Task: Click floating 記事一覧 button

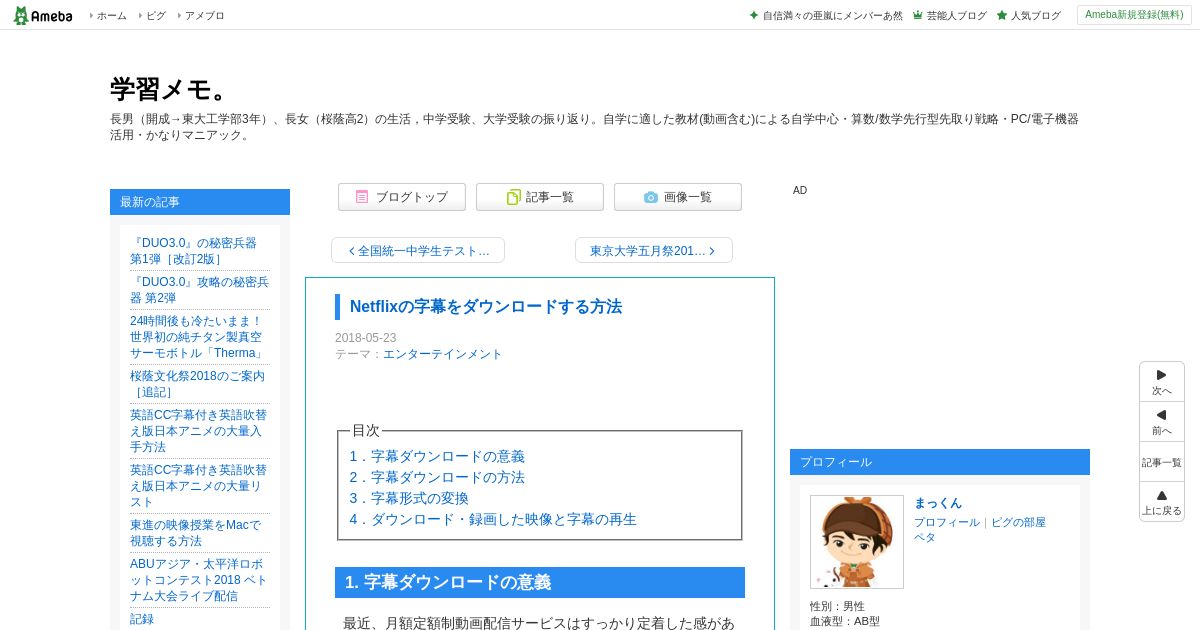Action: (x=1162, y=462)
